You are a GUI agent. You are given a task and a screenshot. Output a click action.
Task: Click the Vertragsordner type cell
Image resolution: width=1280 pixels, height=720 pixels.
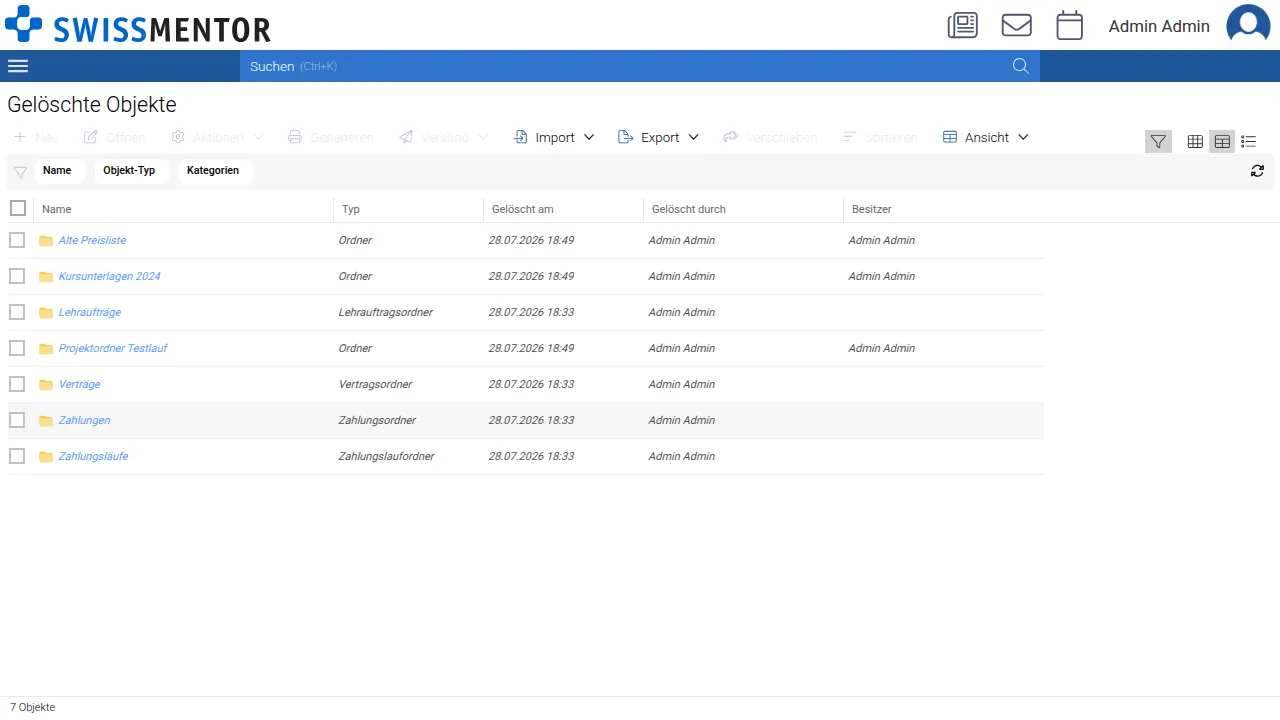coord(375,384)
